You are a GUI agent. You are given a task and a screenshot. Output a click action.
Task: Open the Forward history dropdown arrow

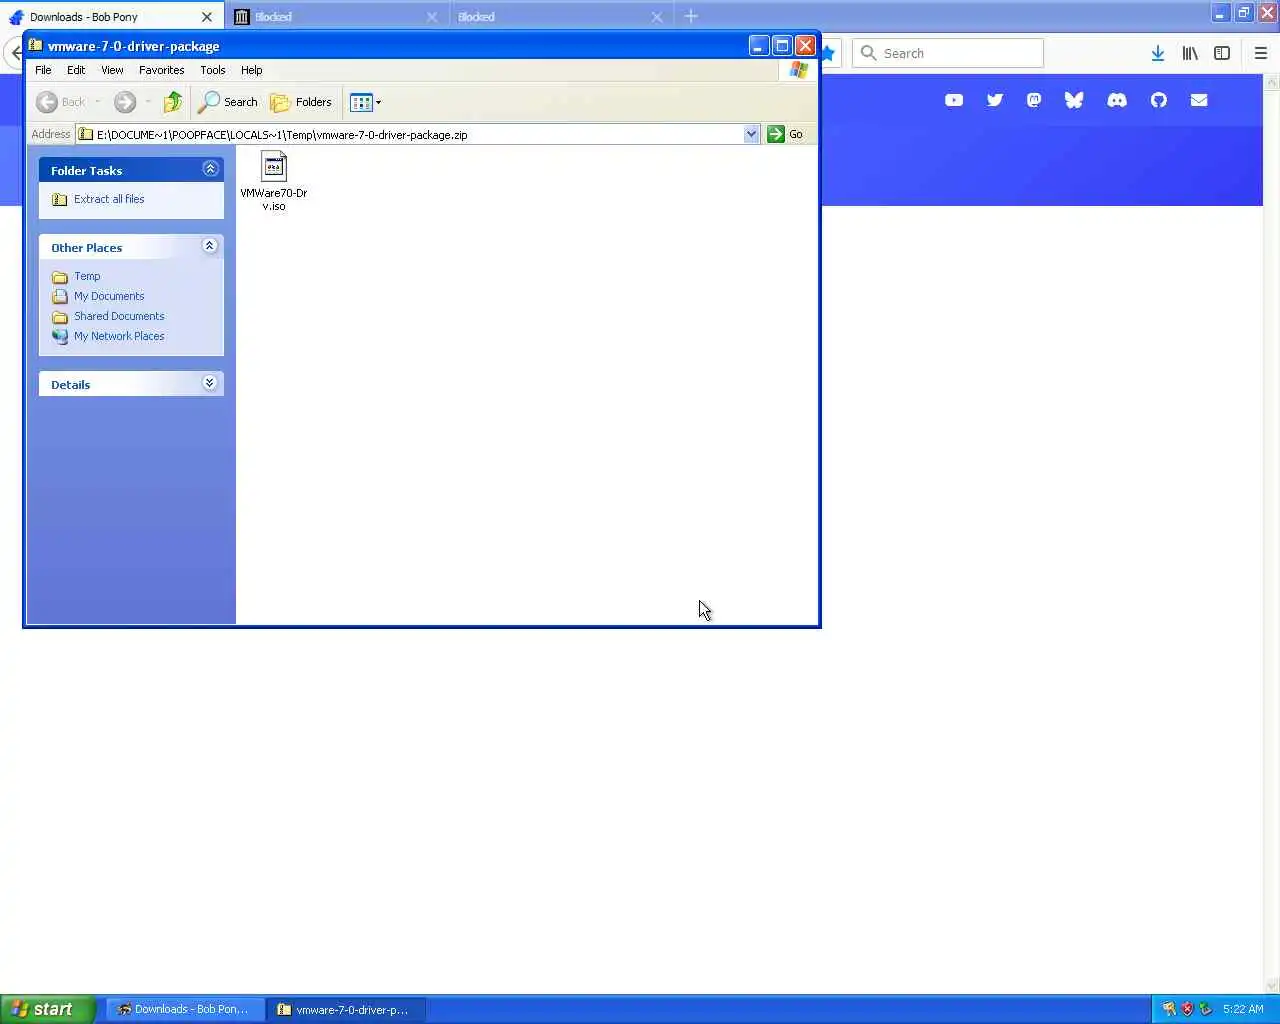(x=148, y=102)
